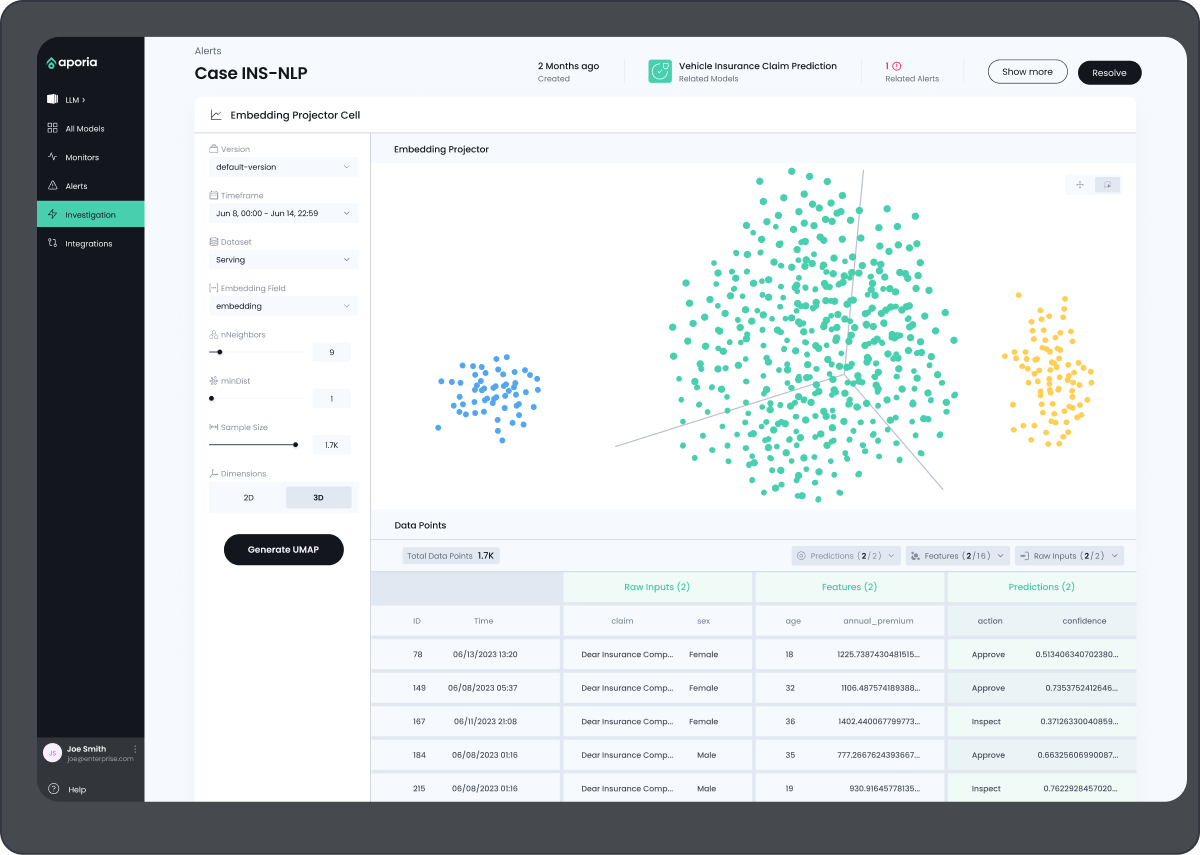Click the row with ID 215
The image size is (1201, 855).
753,788
